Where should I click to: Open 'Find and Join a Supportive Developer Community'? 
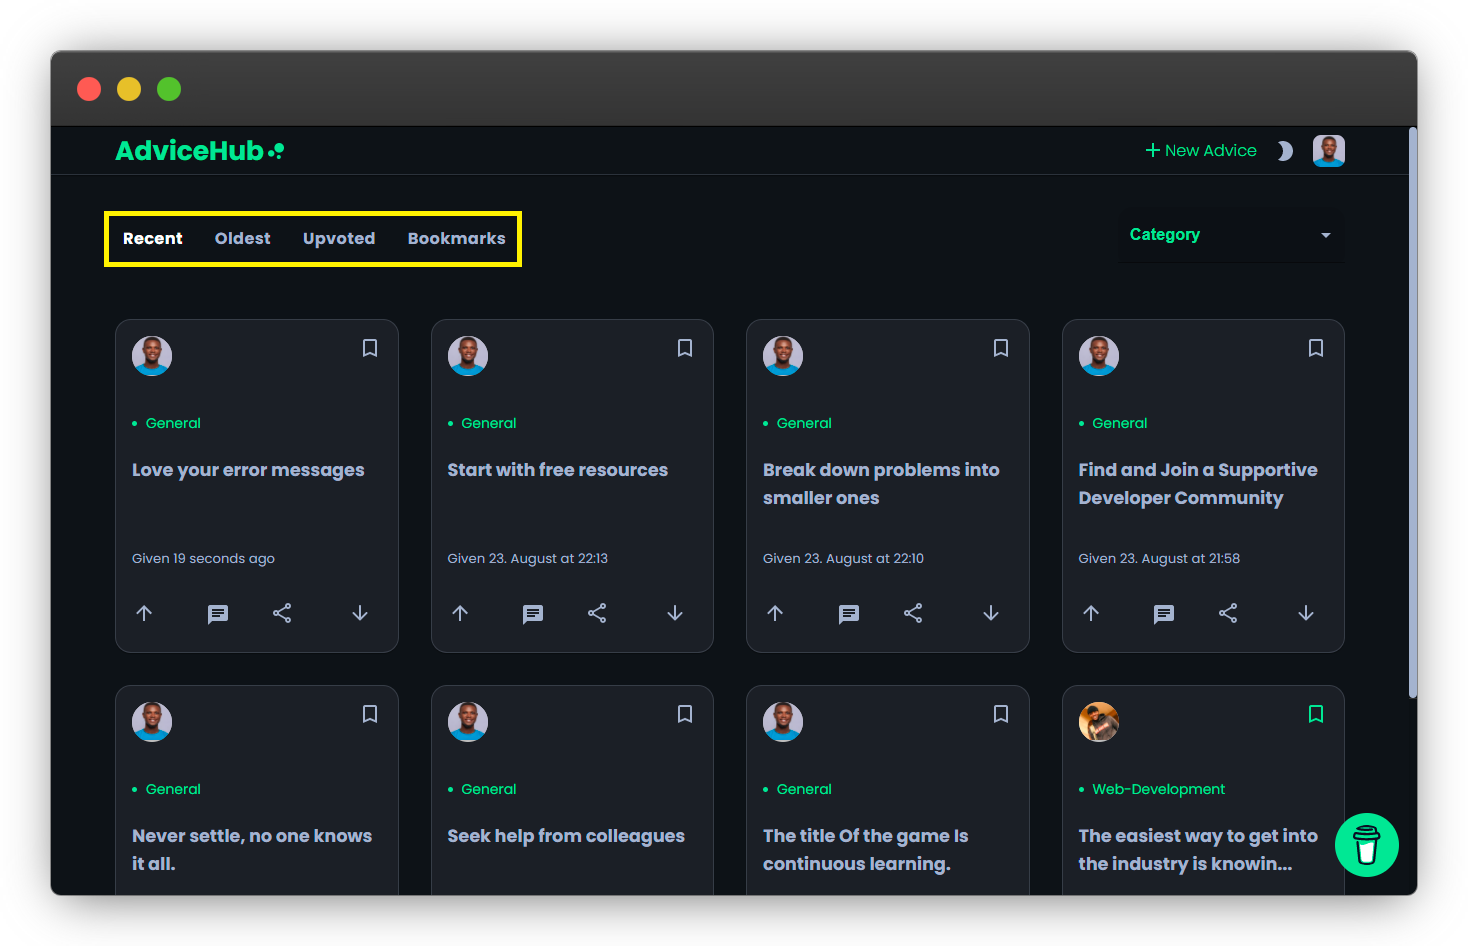1198,484
